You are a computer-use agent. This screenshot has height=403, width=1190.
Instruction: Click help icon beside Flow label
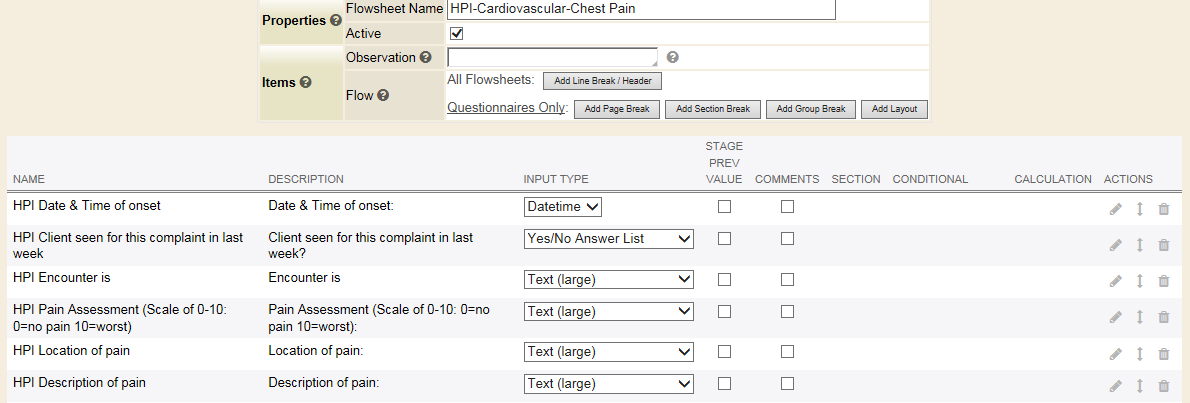(x=383, y=95)
